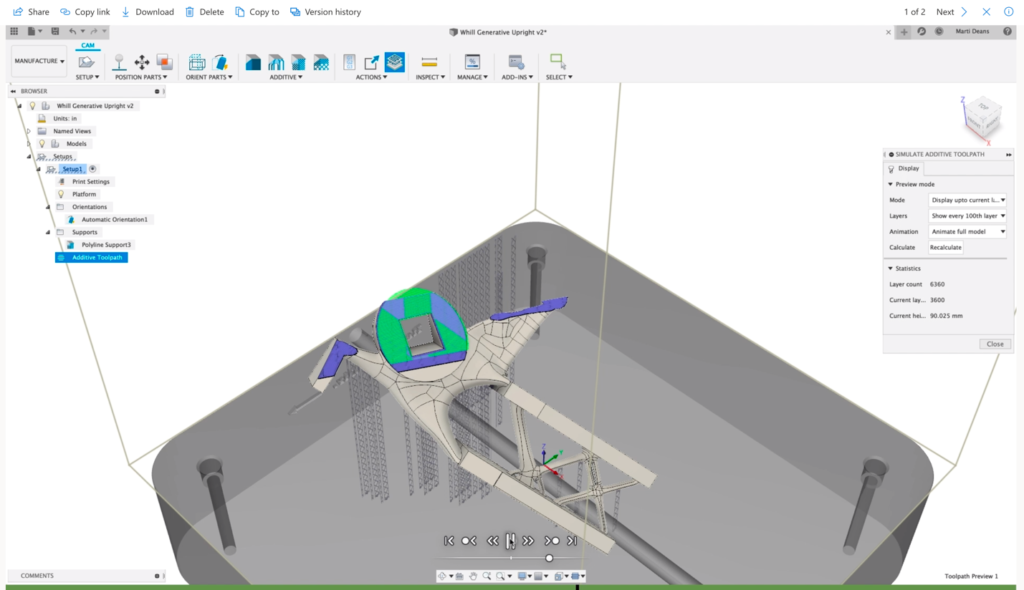Click the Save floppy disk icon
Viewport: 1024px width, 590px height.
tap(55, 31)
